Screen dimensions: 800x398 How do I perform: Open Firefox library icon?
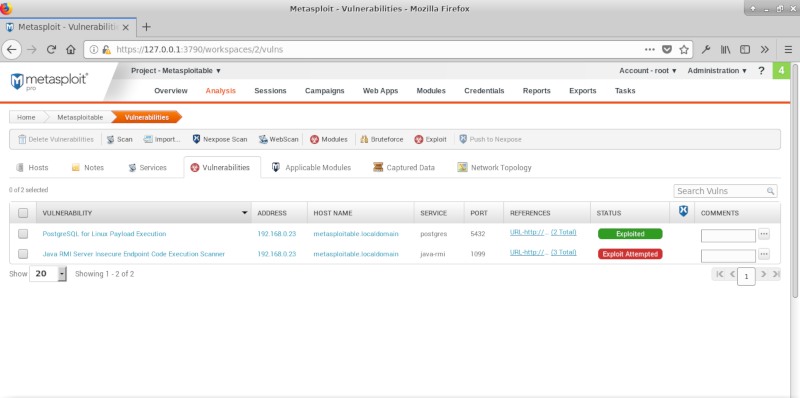point(726,49)
